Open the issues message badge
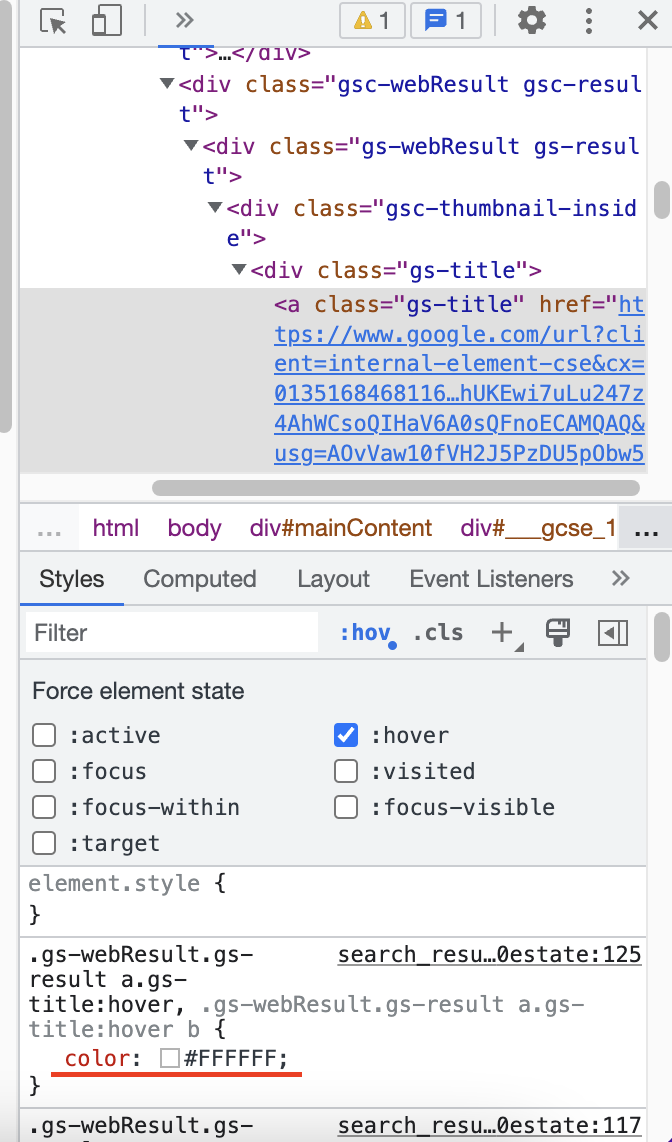 [x=445, y=20]
